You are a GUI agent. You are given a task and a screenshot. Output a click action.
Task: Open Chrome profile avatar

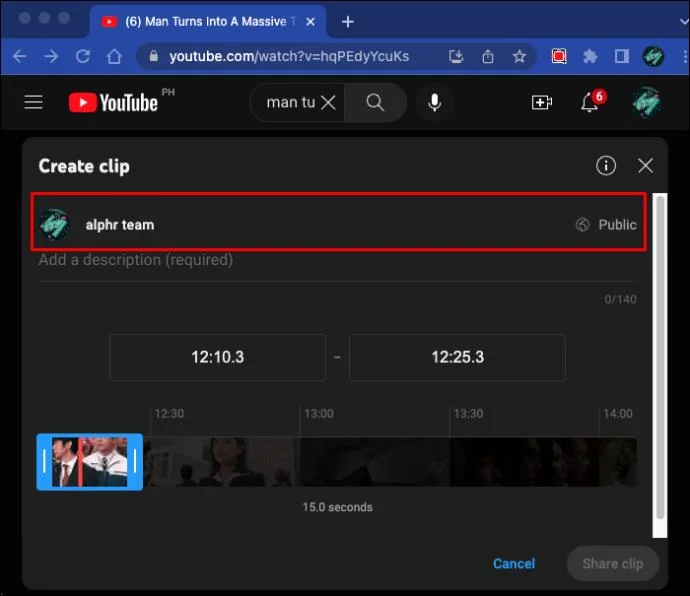653,56
